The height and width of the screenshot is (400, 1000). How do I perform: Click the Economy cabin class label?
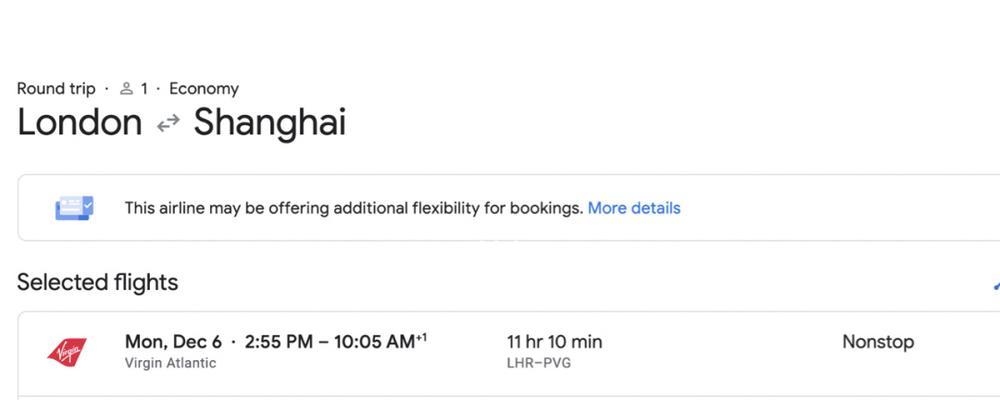(x=204, y=89)
